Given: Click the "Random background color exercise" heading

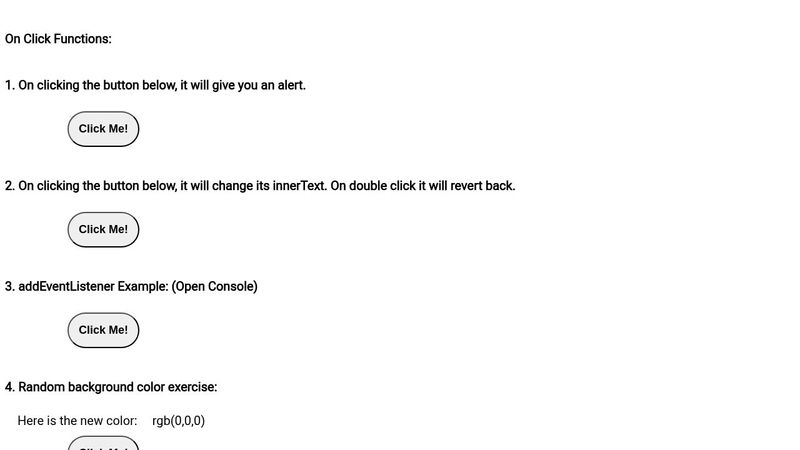Looking at the screenshot, I should point(117,387).
